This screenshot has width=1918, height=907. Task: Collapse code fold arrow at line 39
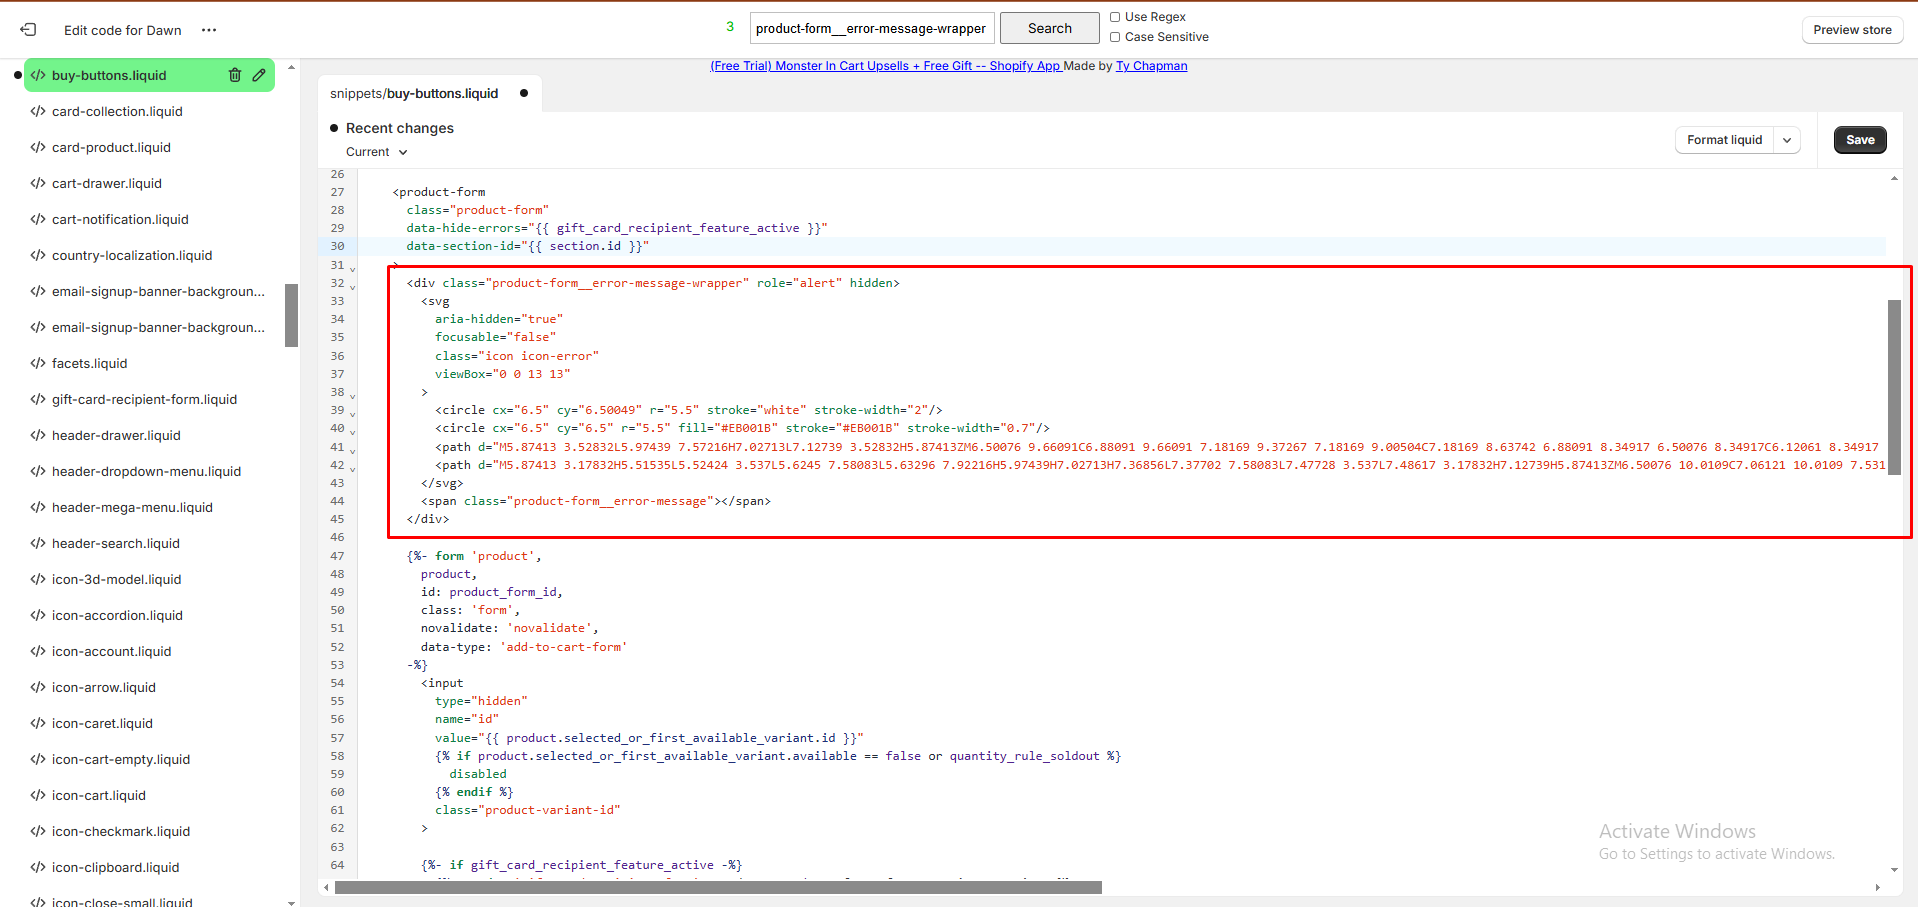(x=352, y=413)
